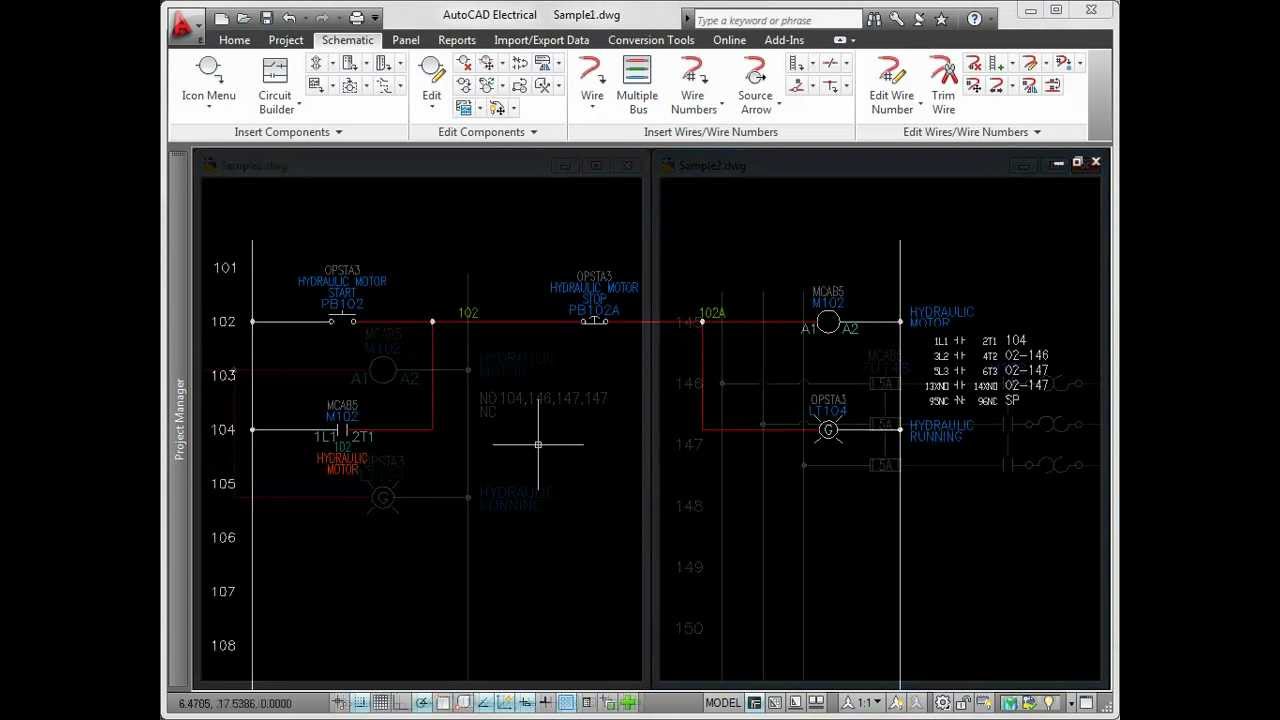Click the Add-Ins ribbon tab
This screenshot has height=720, width=1280.
784,40
